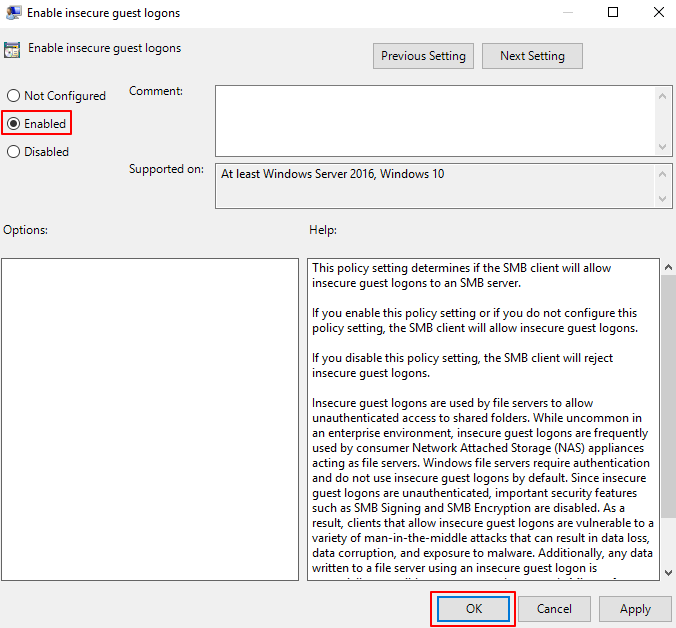This screenshot has height=628, width=676.
Task: Click Supported on box scroll up arrow
Action: coord(663,174)
